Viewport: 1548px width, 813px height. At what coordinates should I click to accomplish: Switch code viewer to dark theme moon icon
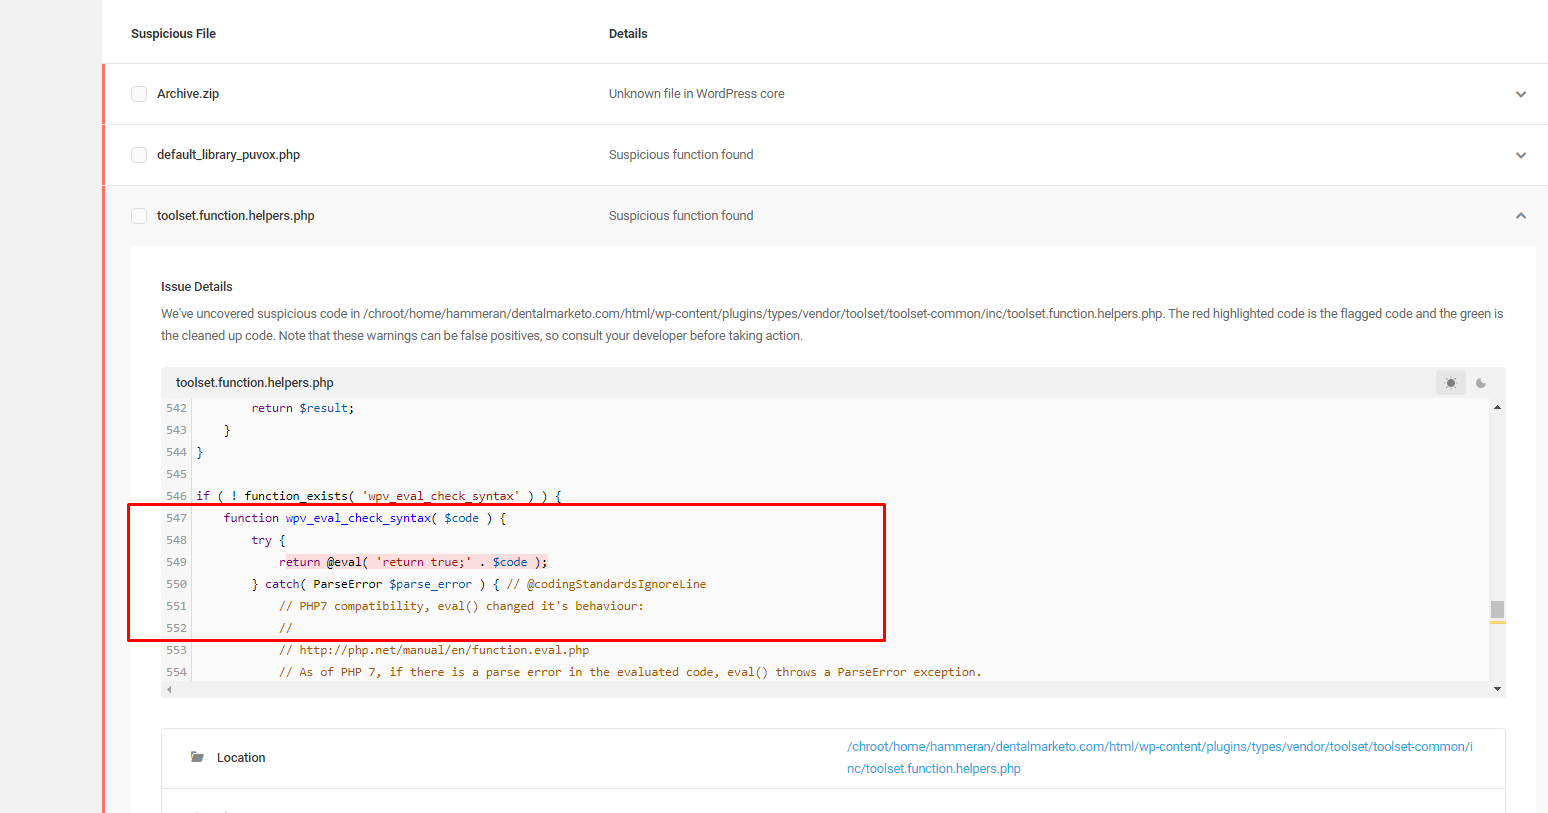[1481, 383]
